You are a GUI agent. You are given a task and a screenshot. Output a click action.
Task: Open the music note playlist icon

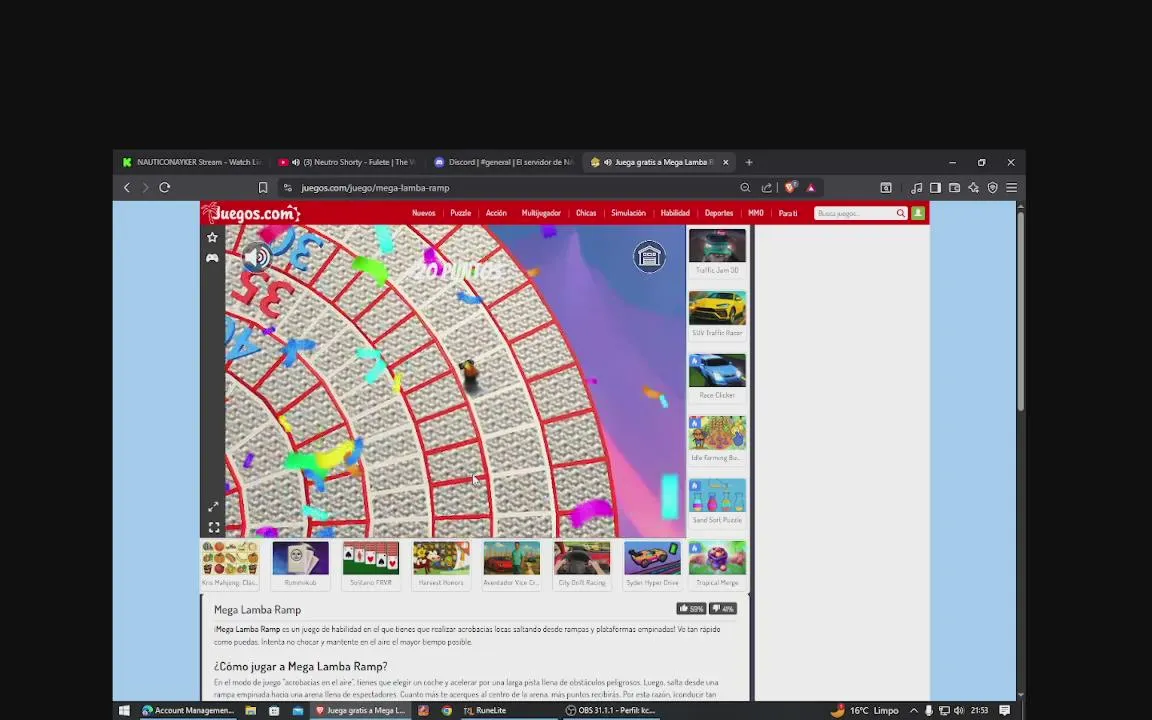916,188
